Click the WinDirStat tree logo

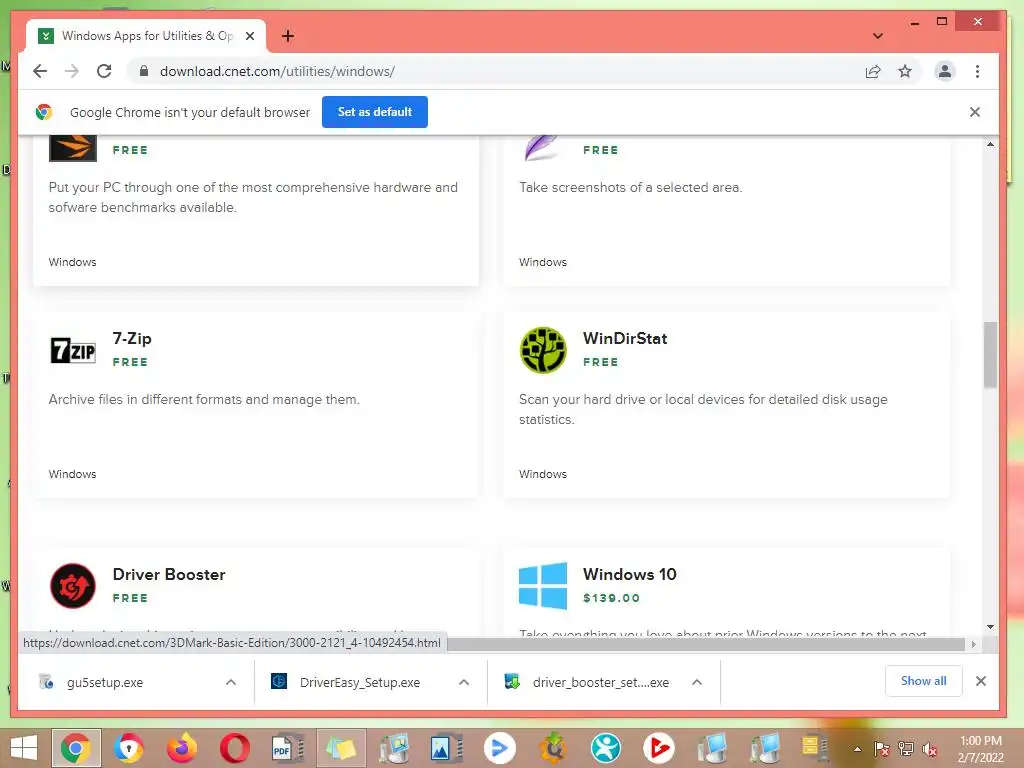pos(543,350)
